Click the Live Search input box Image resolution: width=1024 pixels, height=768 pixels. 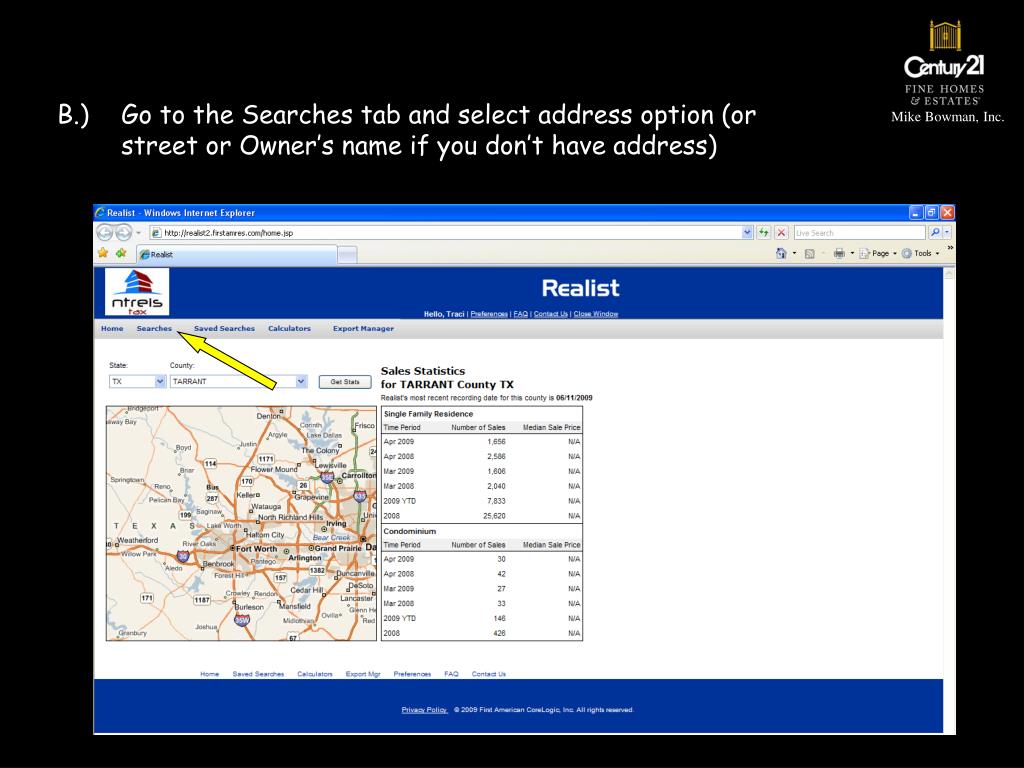[859, 232]
